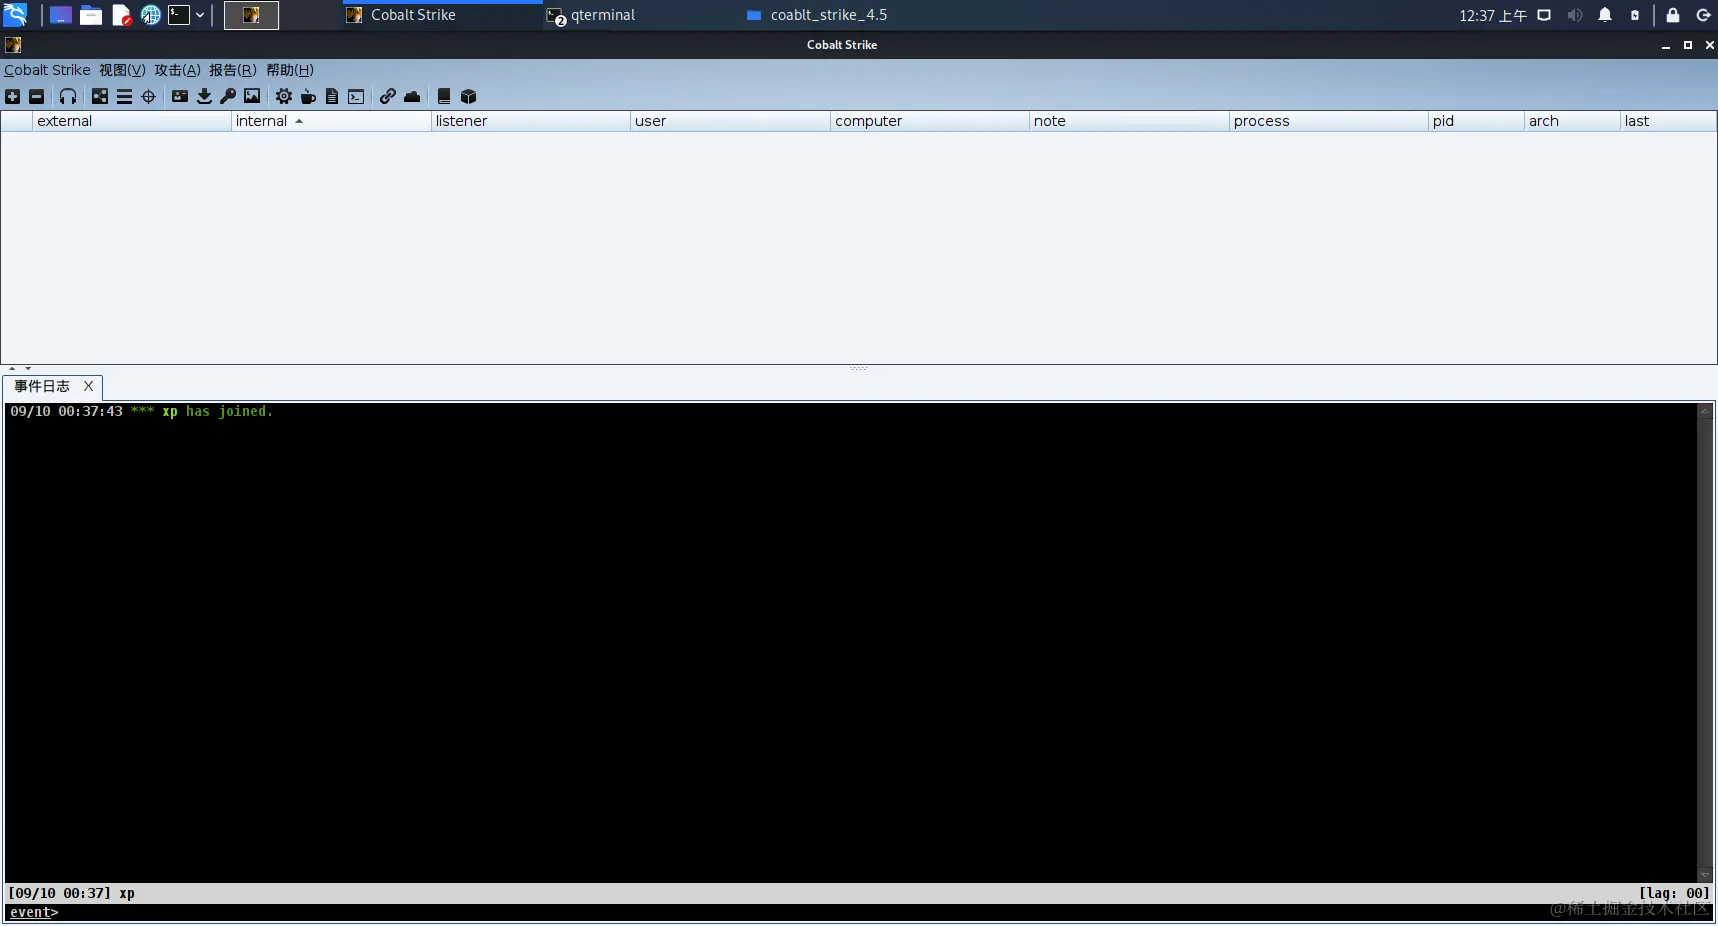Open the 帮助(H) help menu
The height and width of the screenshot is (926, 1718).
point(290,70)
